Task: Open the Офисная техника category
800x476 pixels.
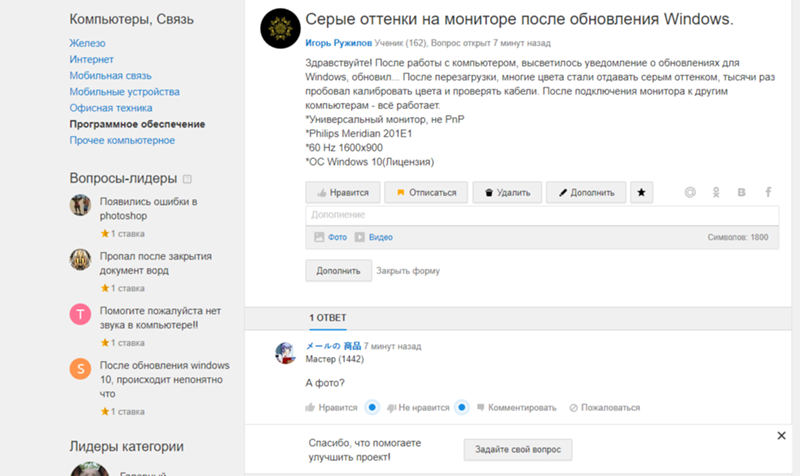Action: (x=111, y=108)
